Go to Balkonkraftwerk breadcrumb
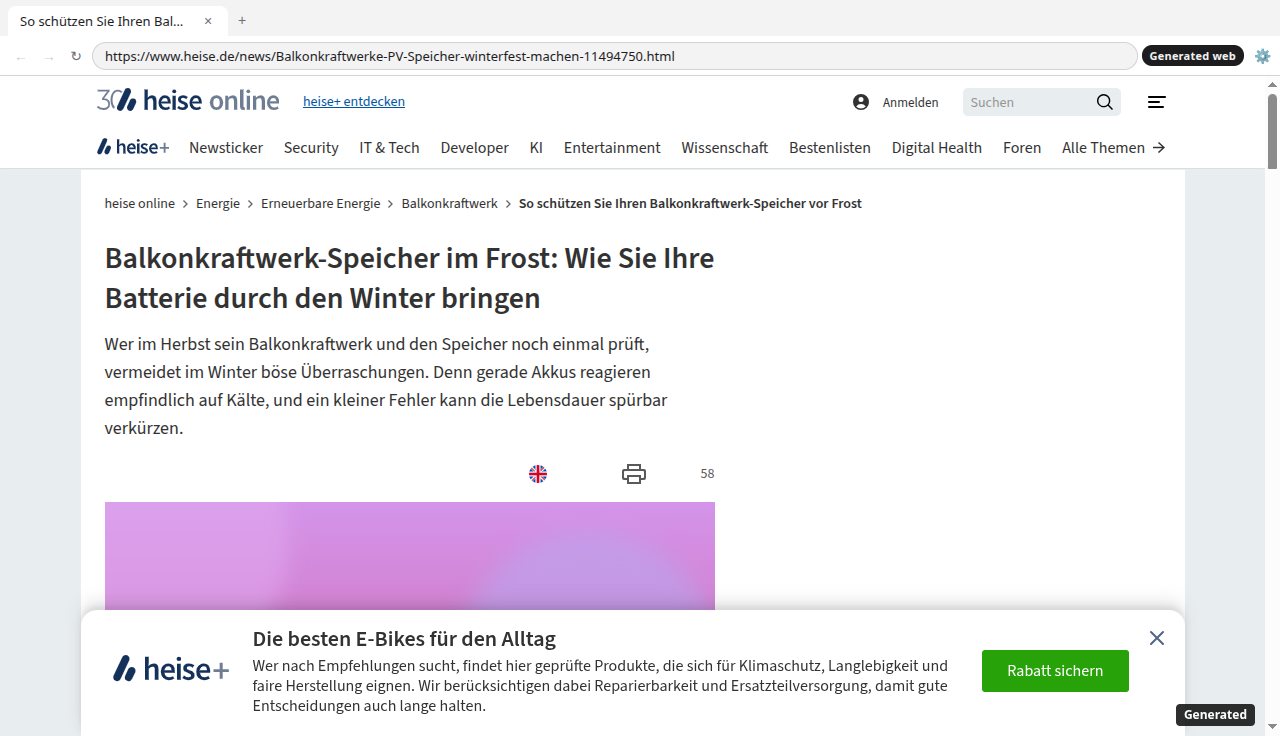Viewport: 1280px width, 736px height. [450, 203]
